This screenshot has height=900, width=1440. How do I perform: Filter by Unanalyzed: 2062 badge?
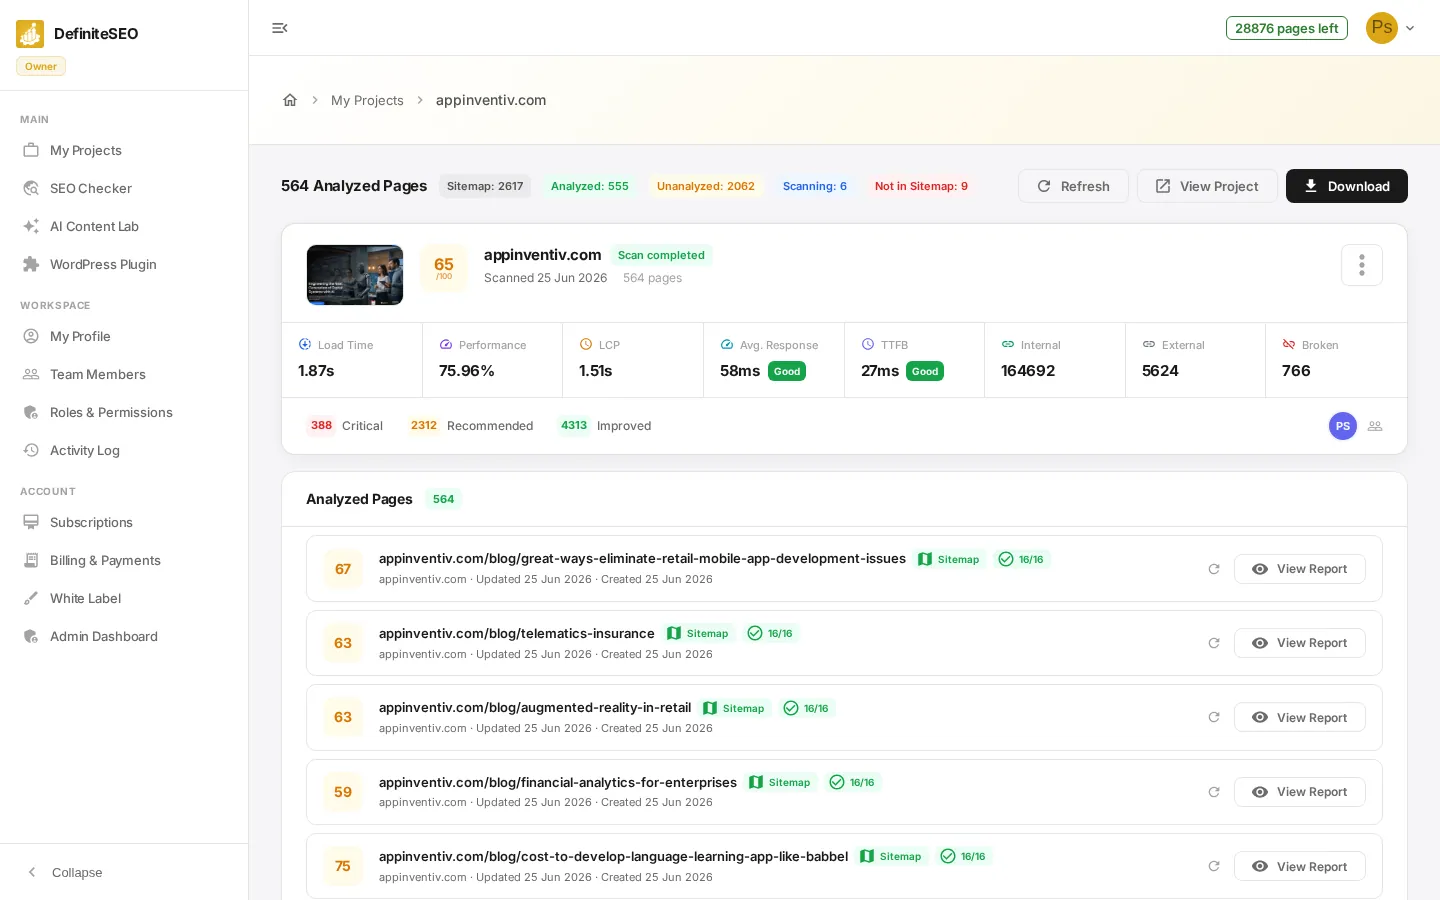click(x=705, y=186)
